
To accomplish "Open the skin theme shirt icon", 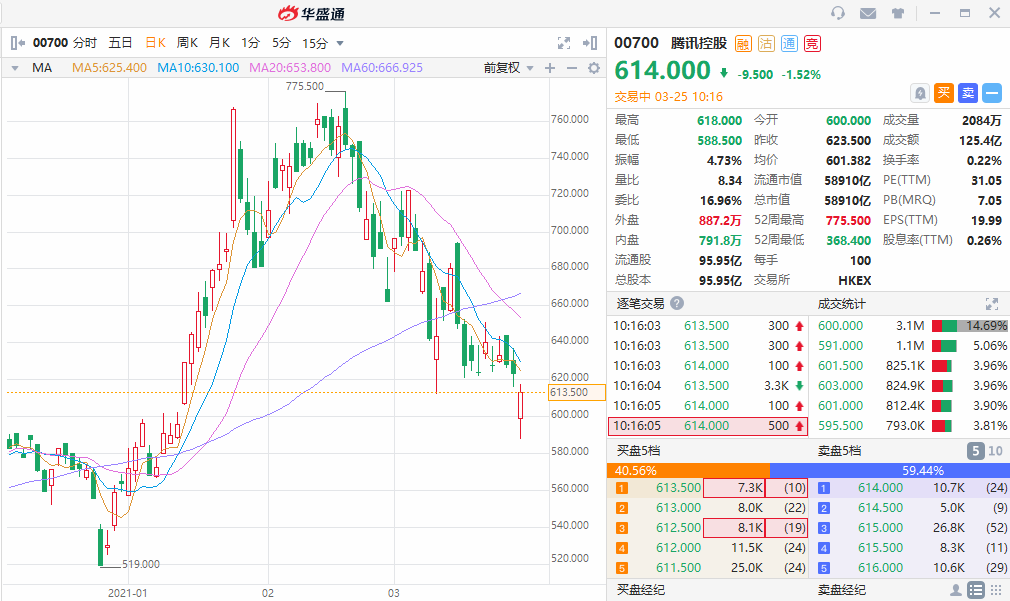I will (x=897, y=13).
